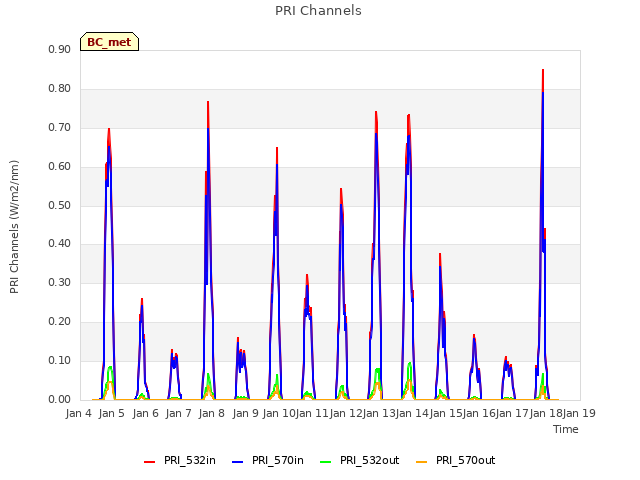Click the PRI Channels chart title
640x480 pixels.
318,11
